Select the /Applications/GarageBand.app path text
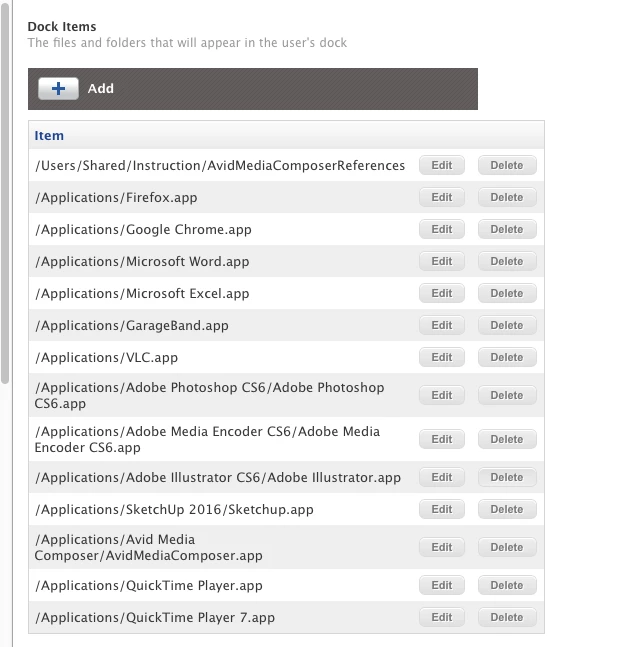Image resolution: width=638 pixels, height=647 pixels. coord(132,326)
